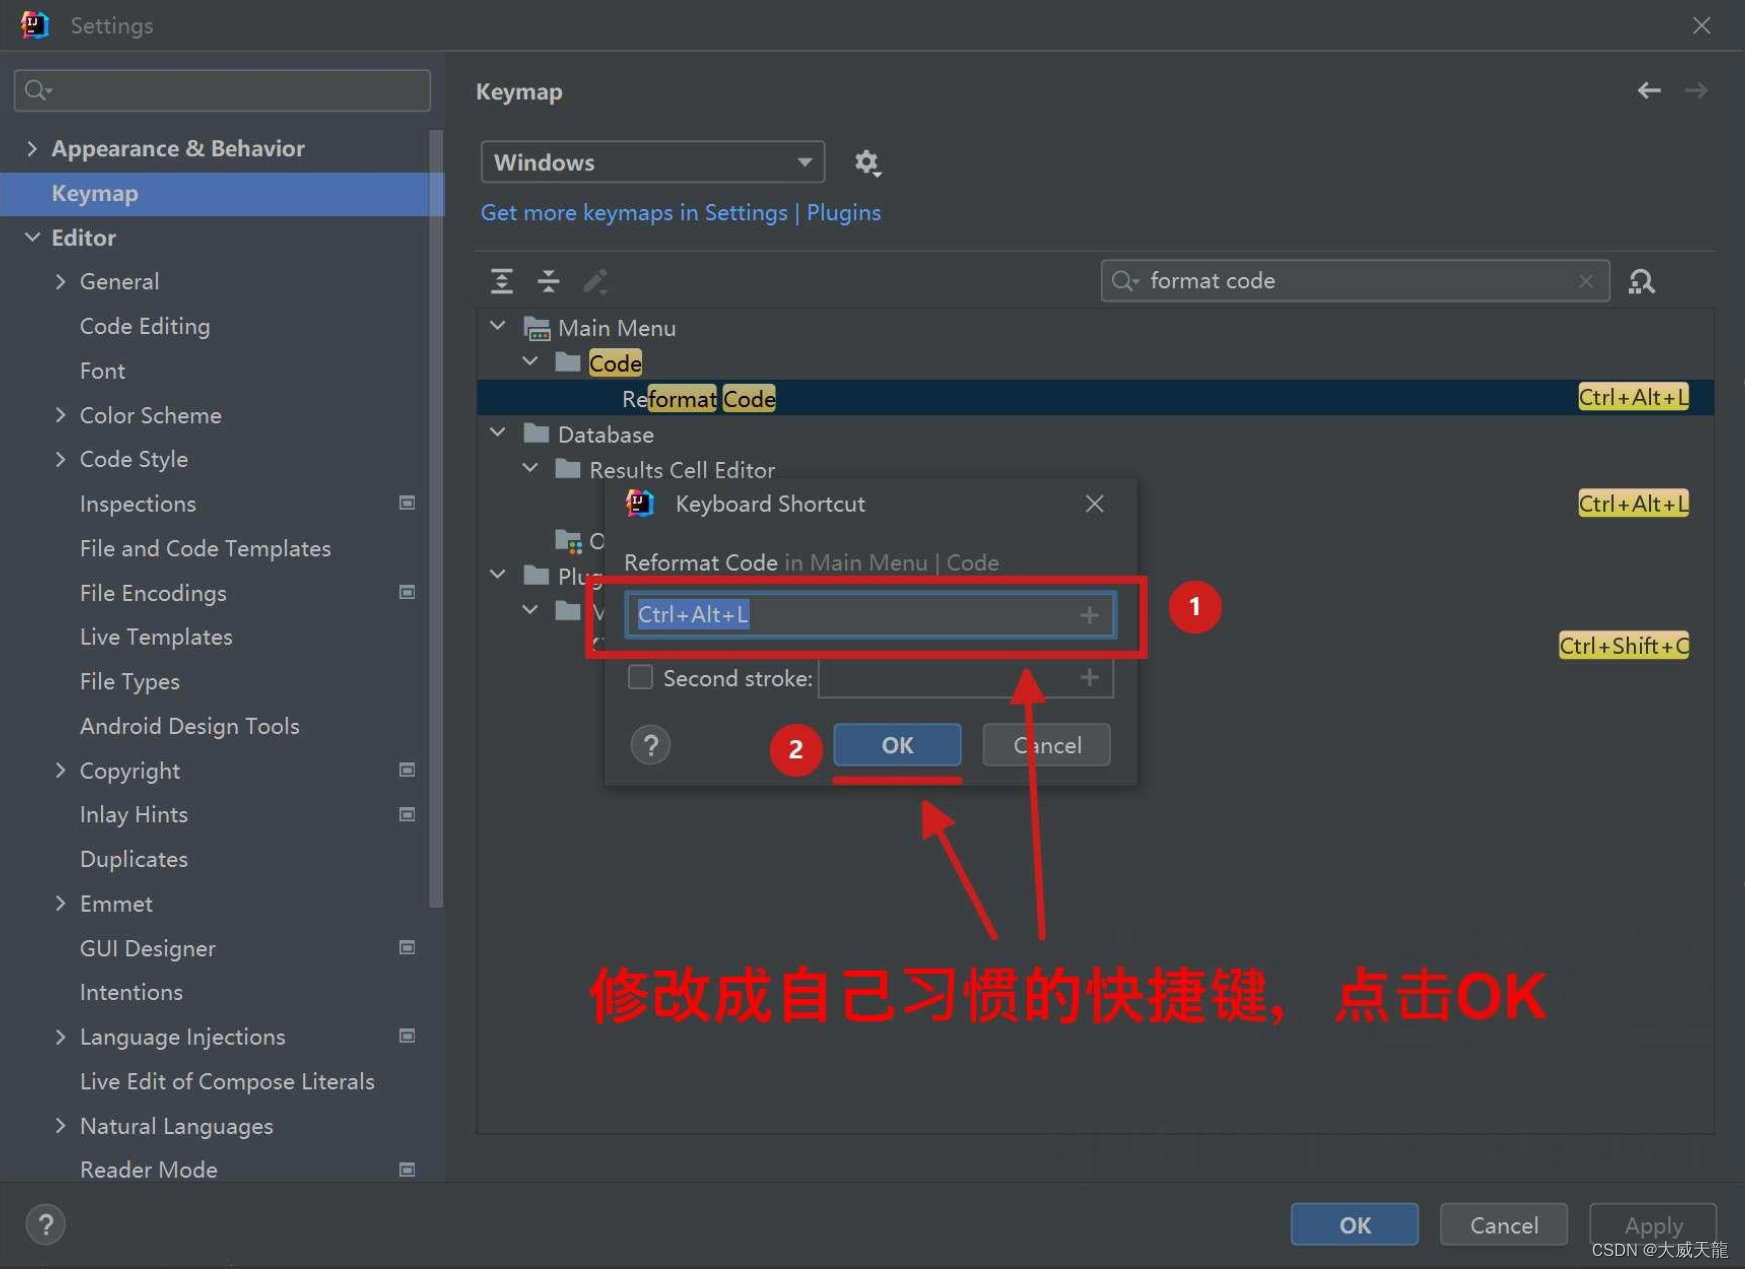Open the Edit Shortcut pencil icon
The width and height of the screenshot is (1745, 1269).
pyautogui.click(x=595, y=281)
